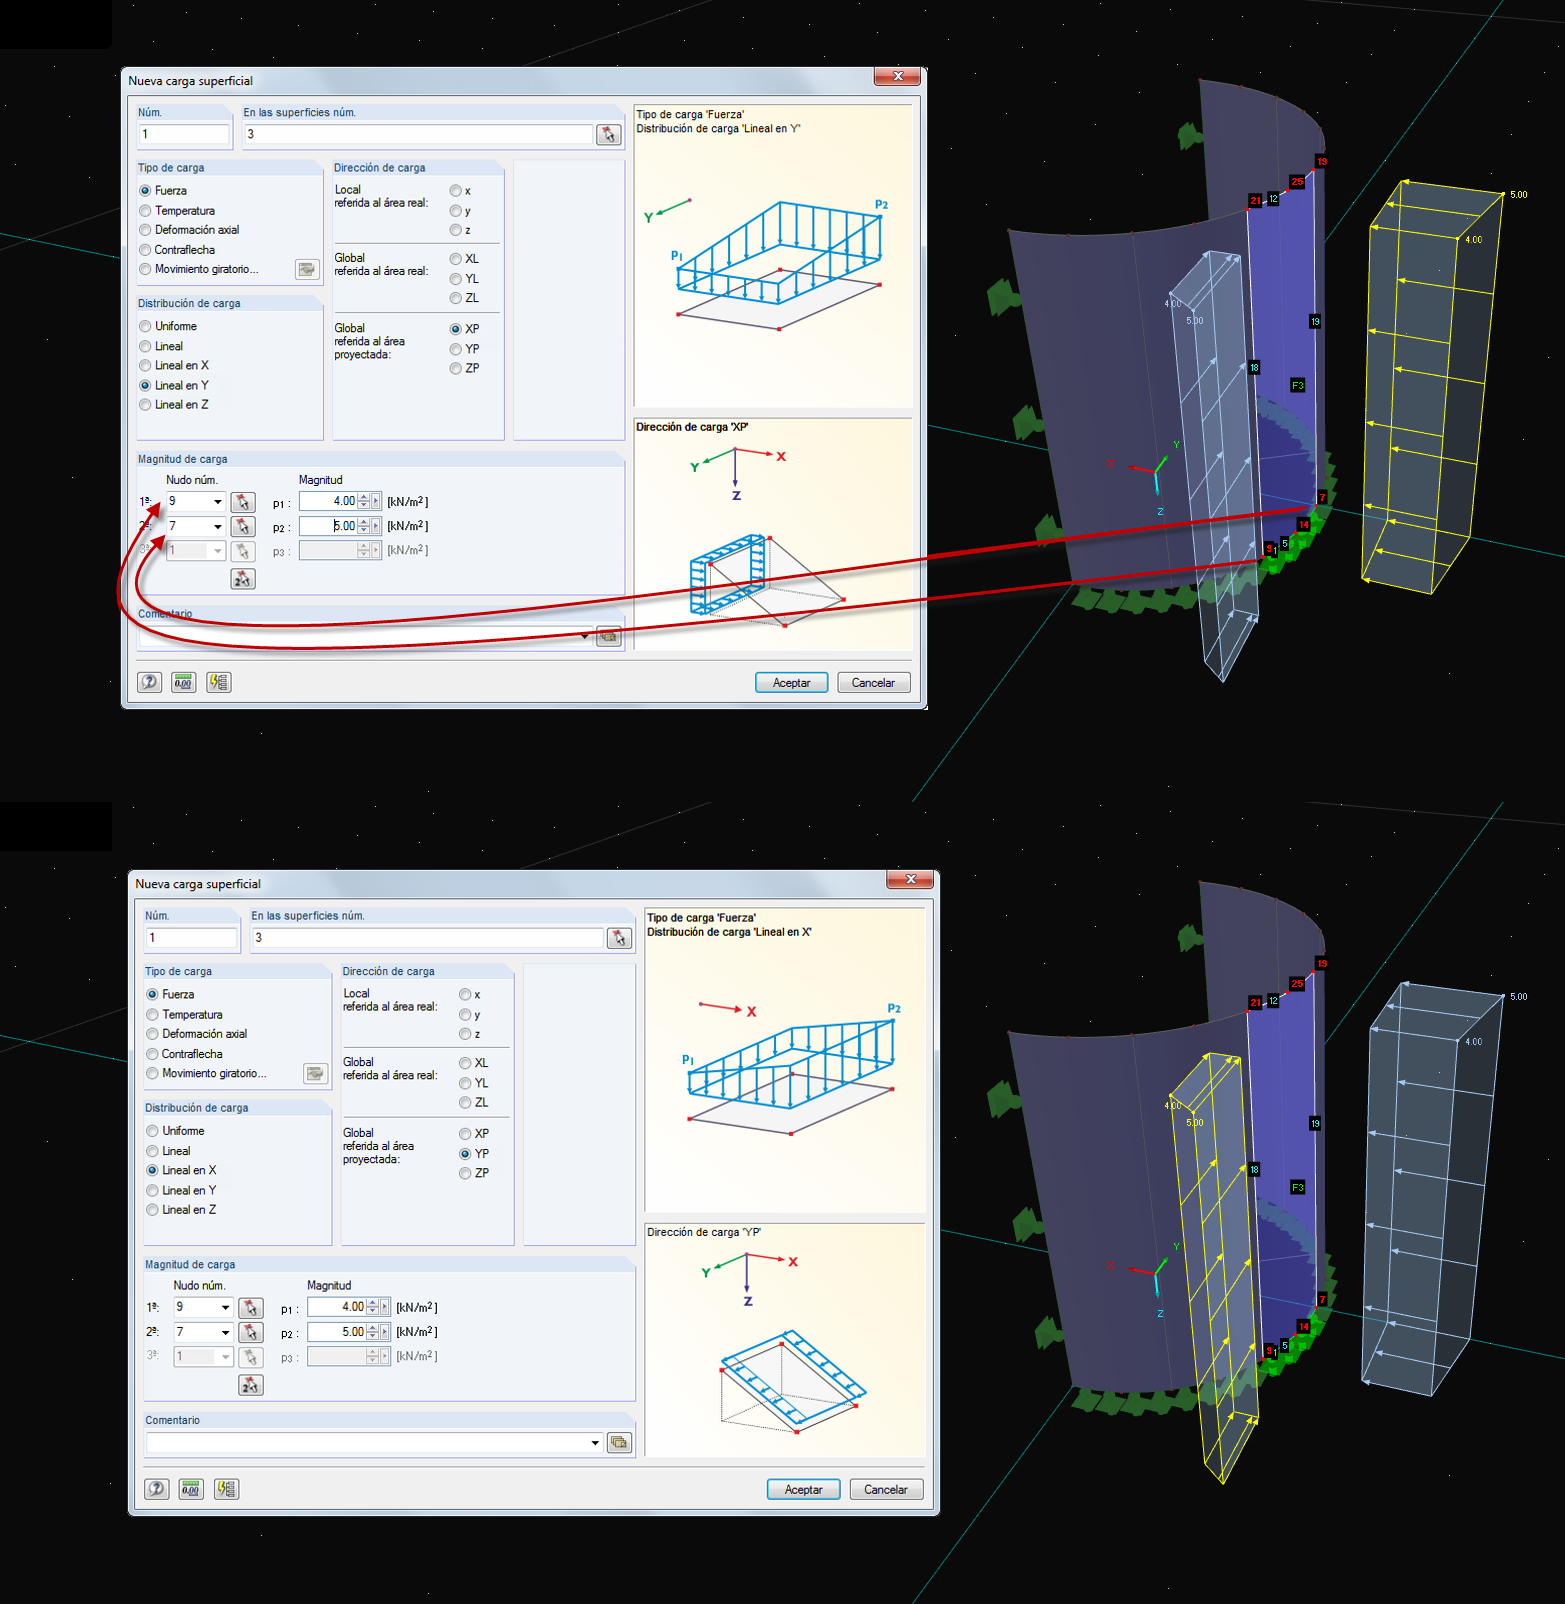Click Núm. field in upper dialog
This screenshot has height=1604, width=1565.
click(183, 134)
